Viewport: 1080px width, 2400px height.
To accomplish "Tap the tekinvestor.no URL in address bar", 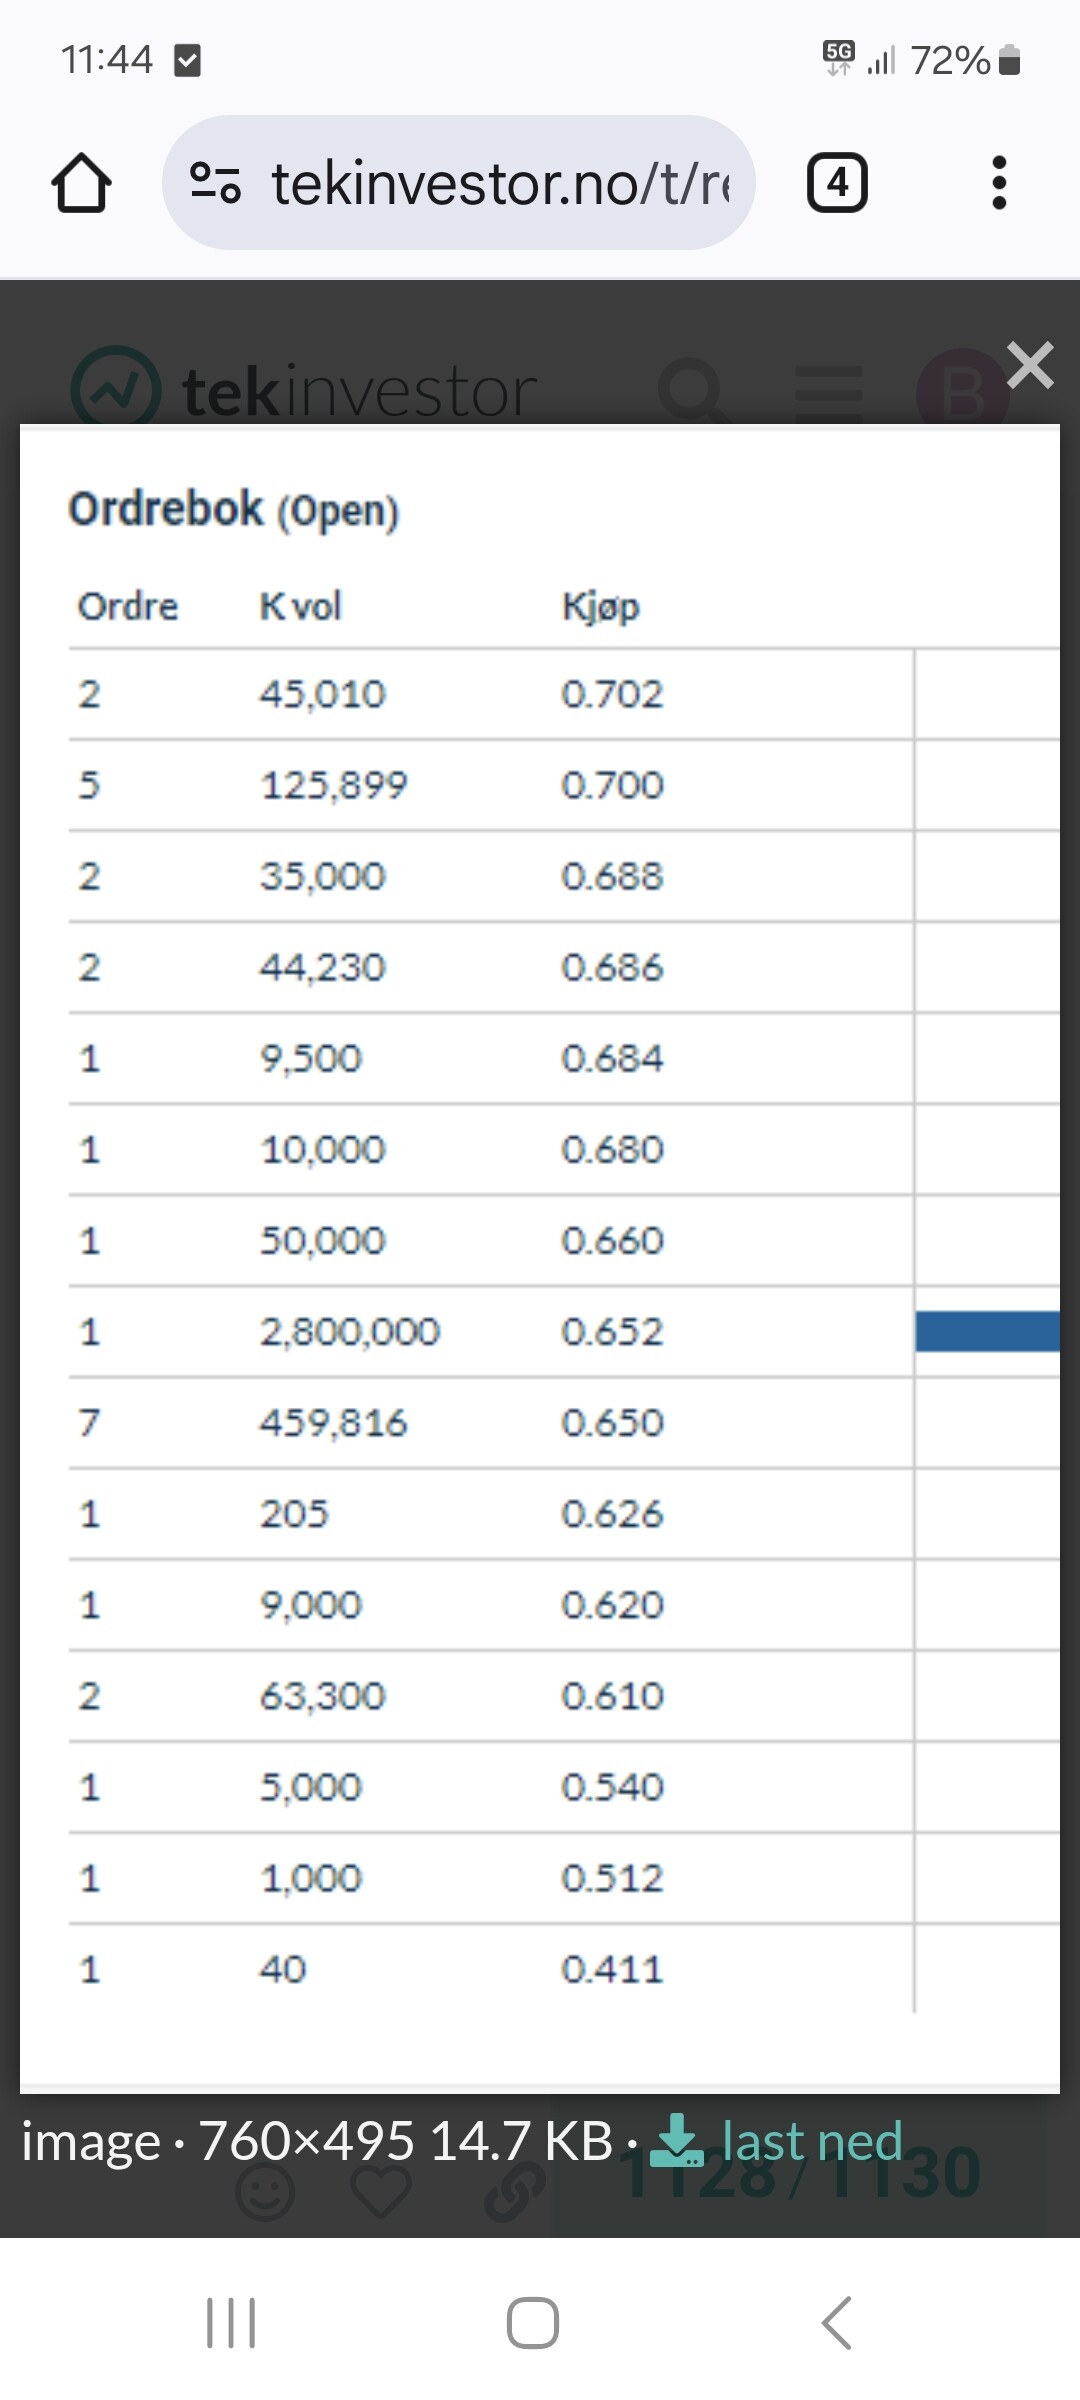I will tap(500, 183).
